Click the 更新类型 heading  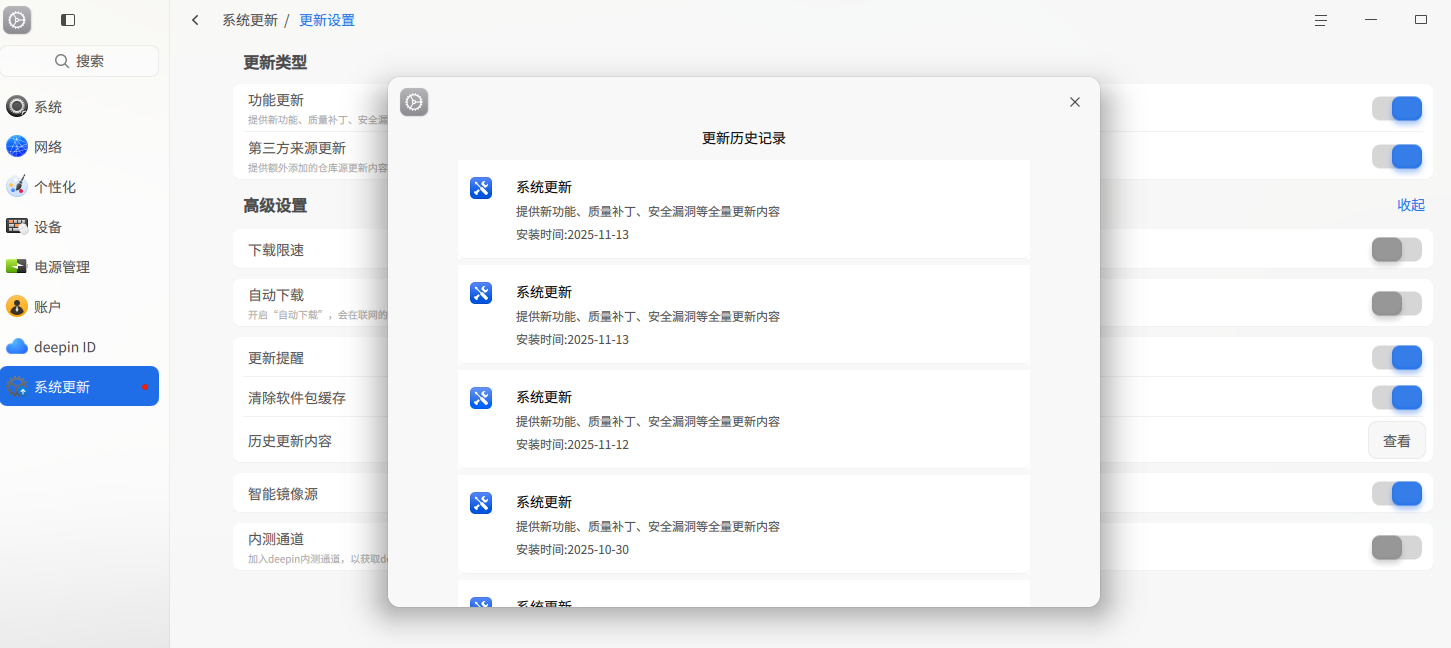coord(275,62)
